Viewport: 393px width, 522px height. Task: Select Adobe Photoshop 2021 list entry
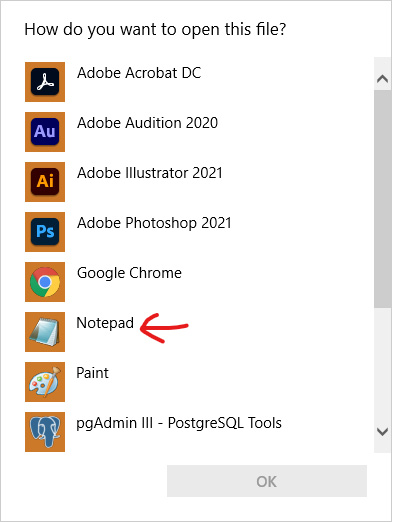click(154, 223)
